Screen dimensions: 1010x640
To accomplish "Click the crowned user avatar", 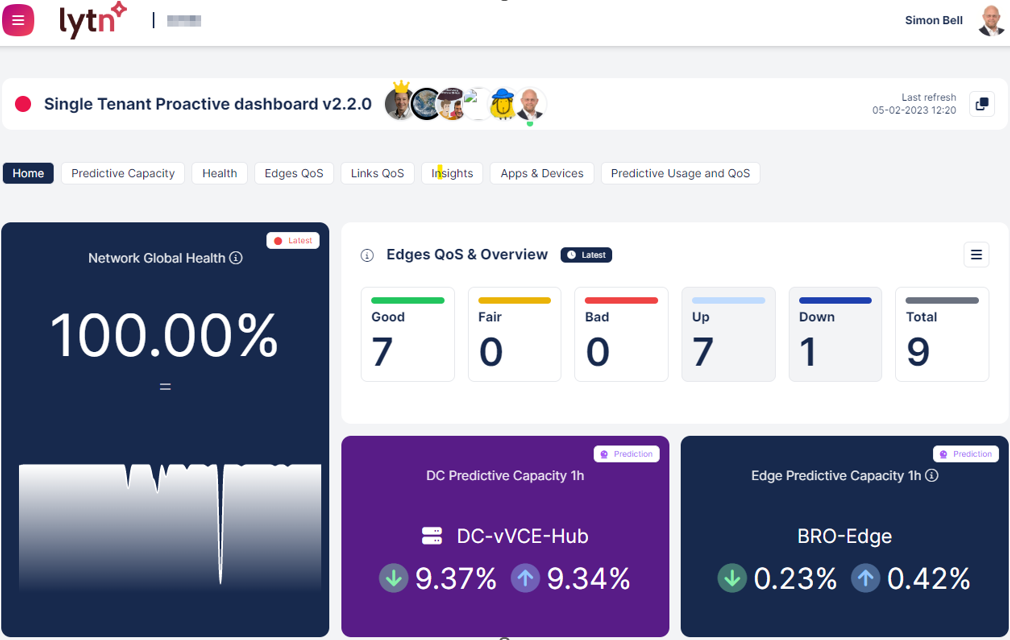I will [x=400, y=104].
